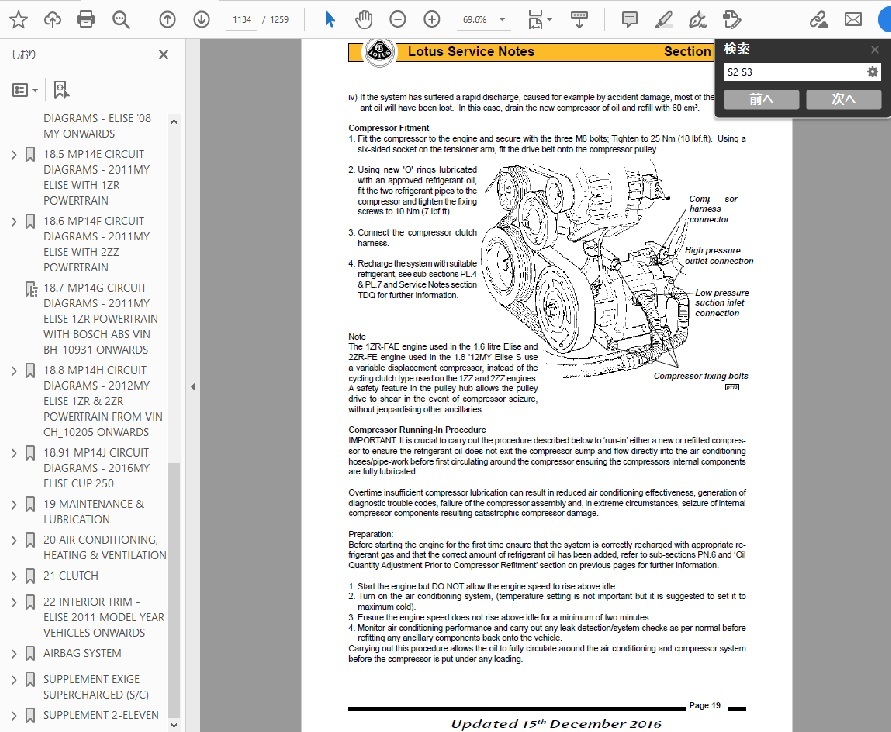
Task: Click the 18.7 MP14G bookmark page icon
Action: 31,289
